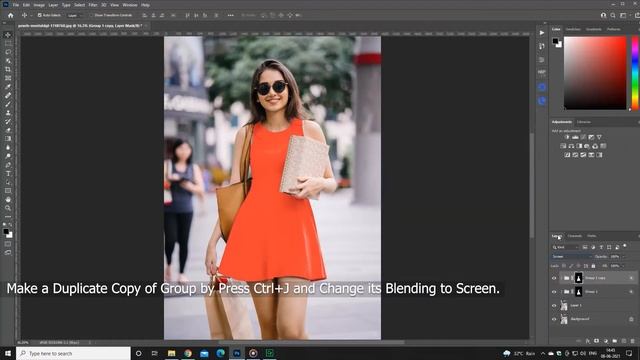
Task: Select the Zoom tool
Action: click(8, 208)
